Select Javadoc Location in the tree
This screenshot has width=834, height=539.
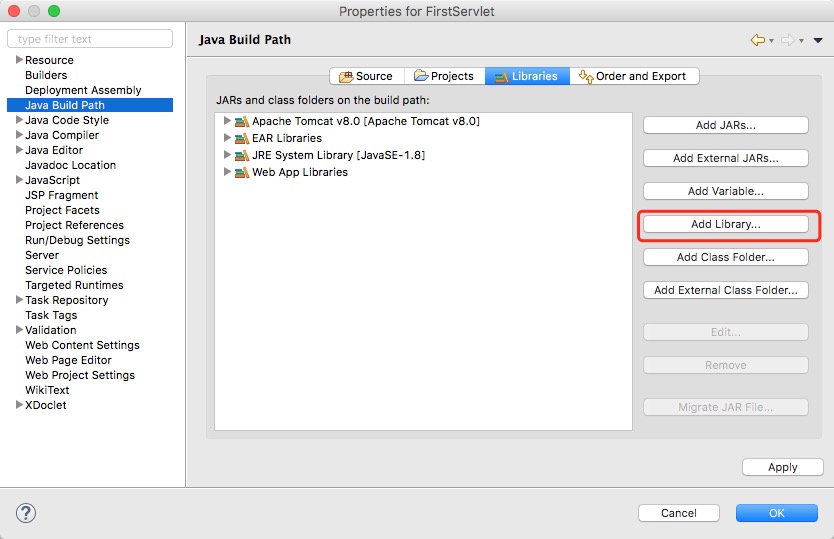pos(70,165)
